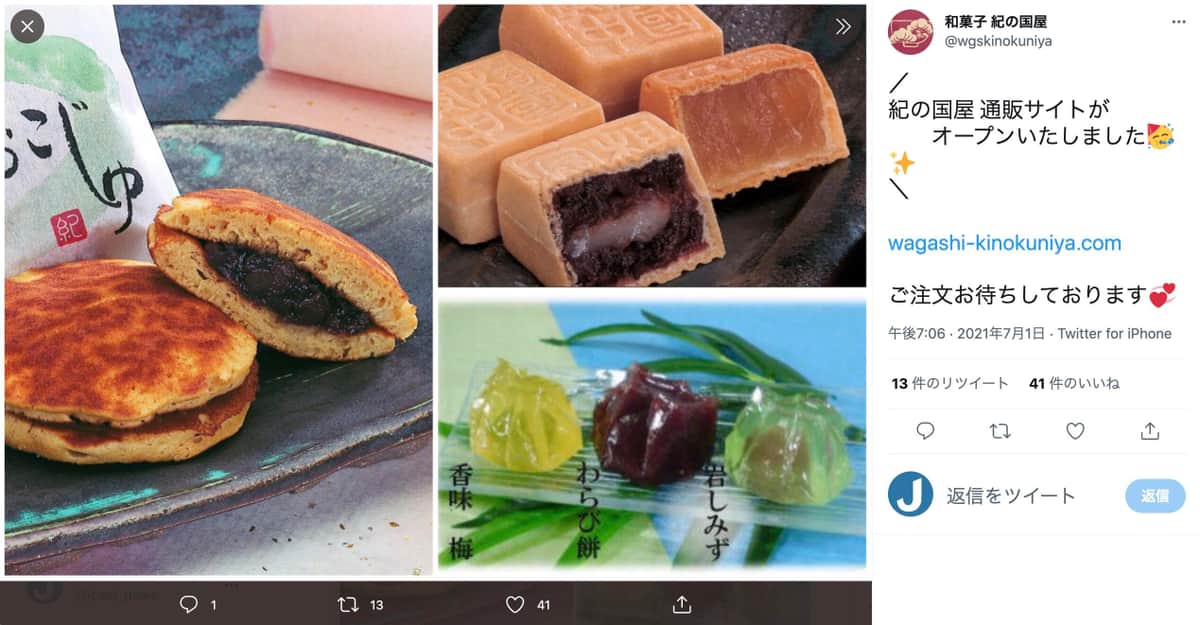1200x625 pixels.
Task: Open the monaka sweets photo top right
Action: 652,146
